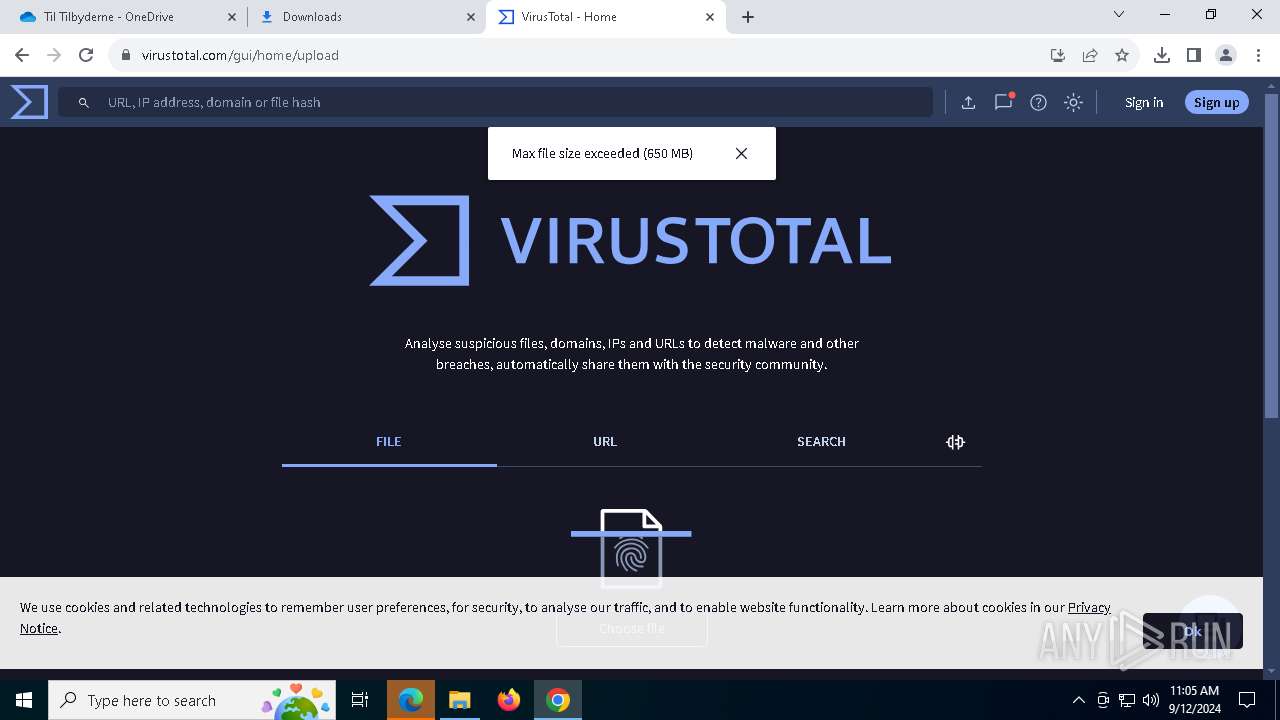The width and height of the screenshot is (1280, 720).
Task: Close the VirusTotal - Home tab
Action: tap(710, 17)
